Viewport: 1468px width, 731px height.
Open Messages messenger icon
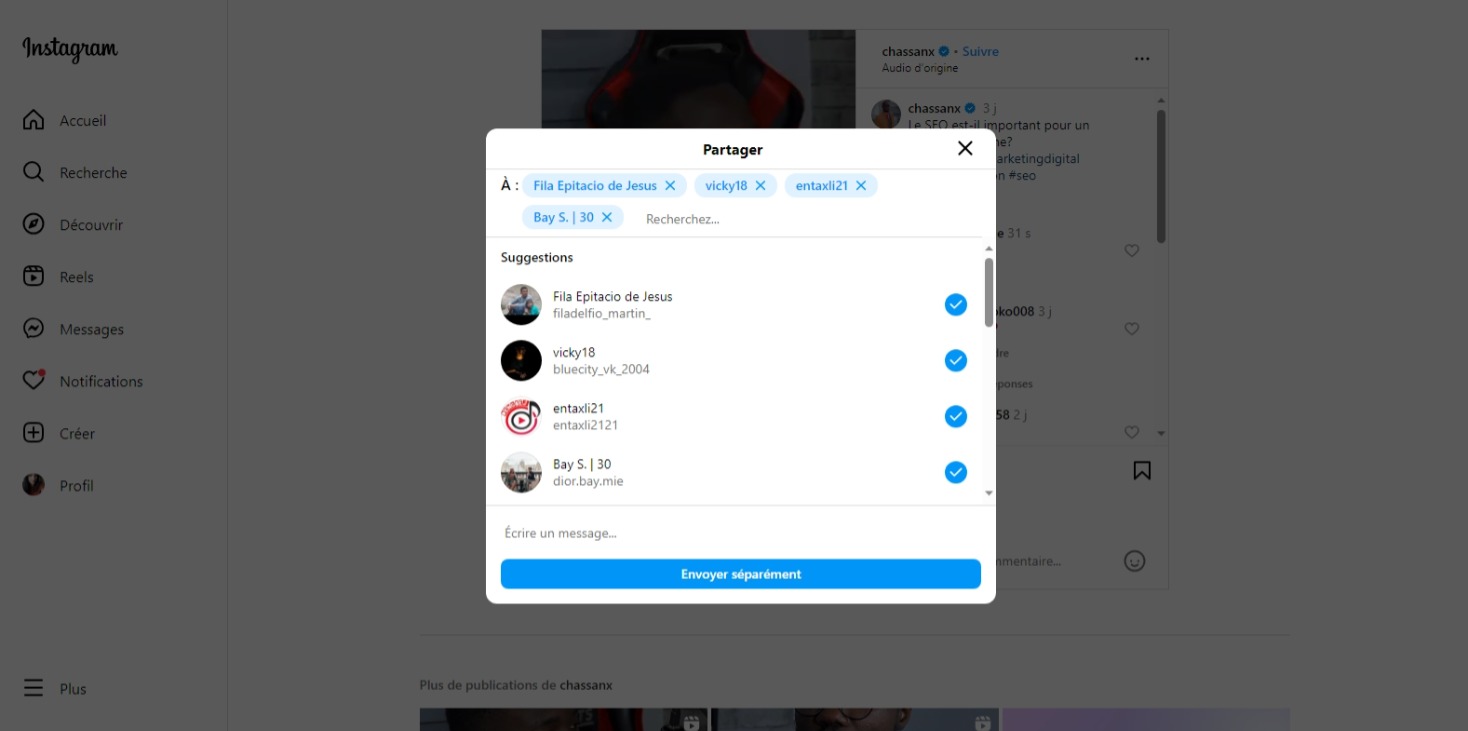tap(34, 328)
